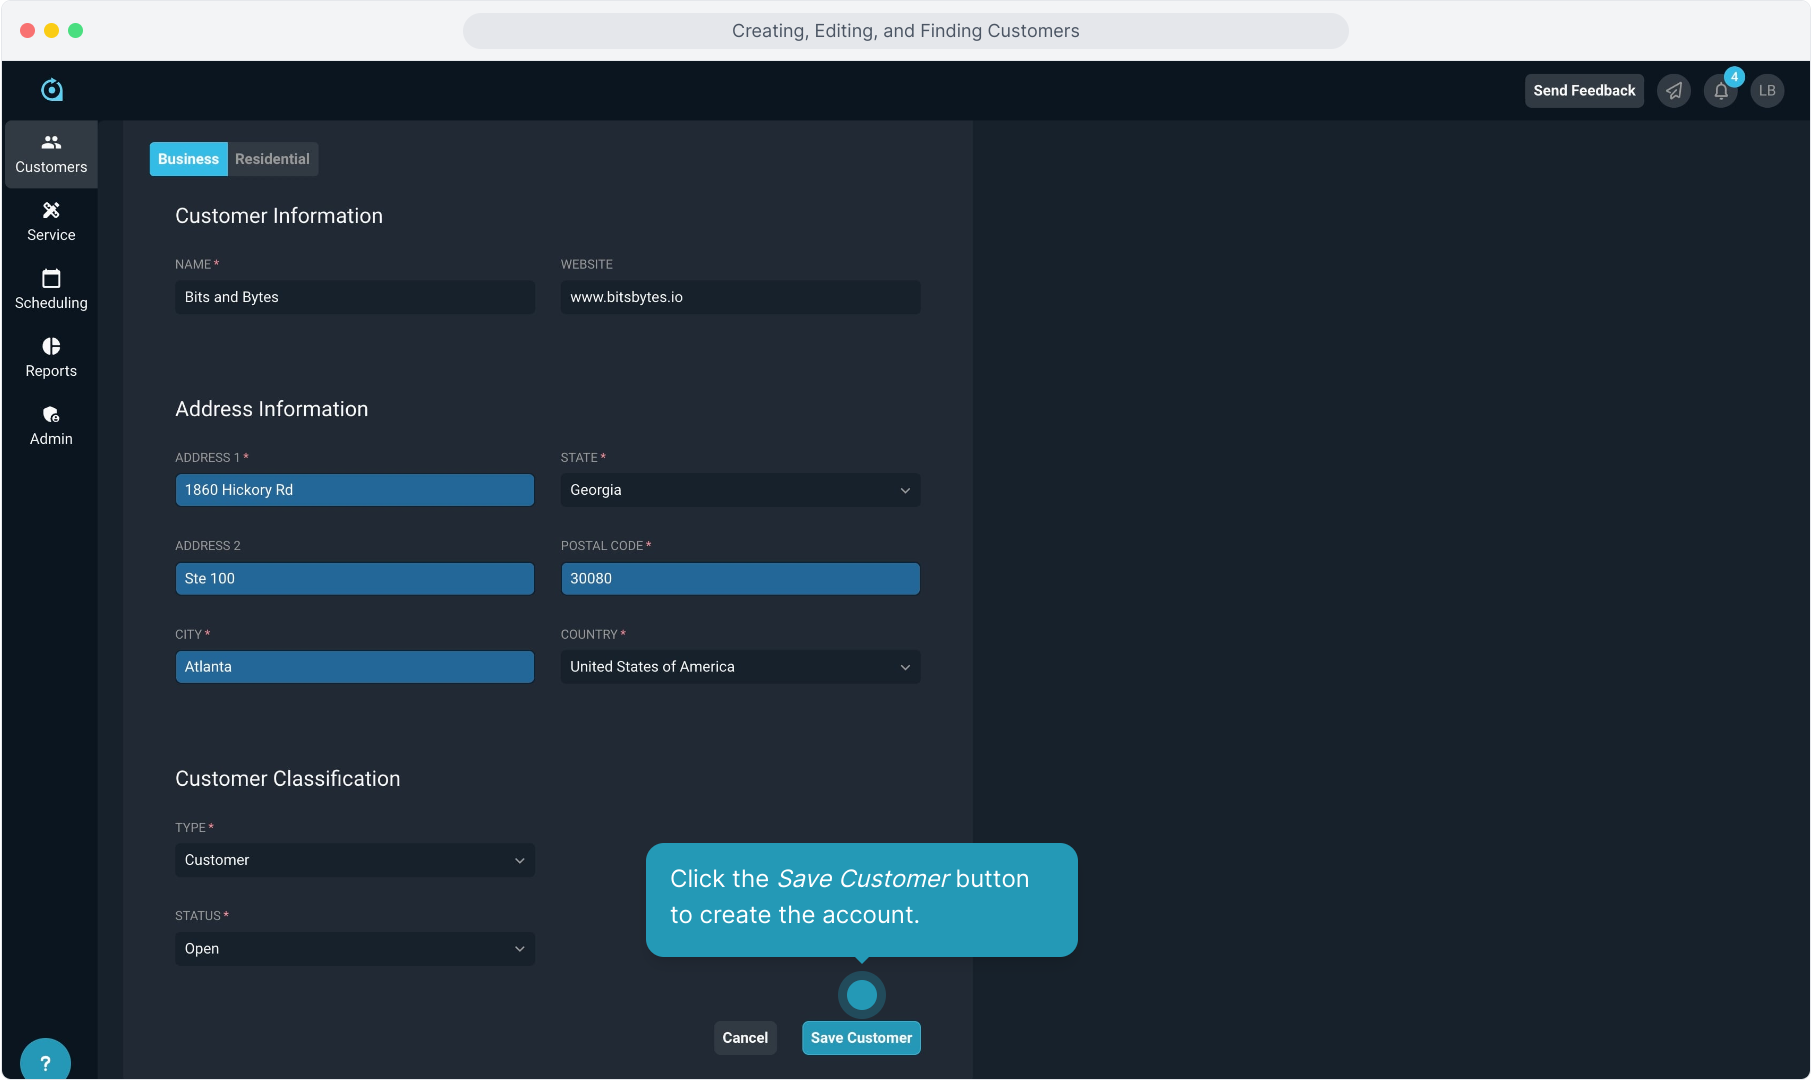Open the Type dropdown showing Customer

click(355, 860)
